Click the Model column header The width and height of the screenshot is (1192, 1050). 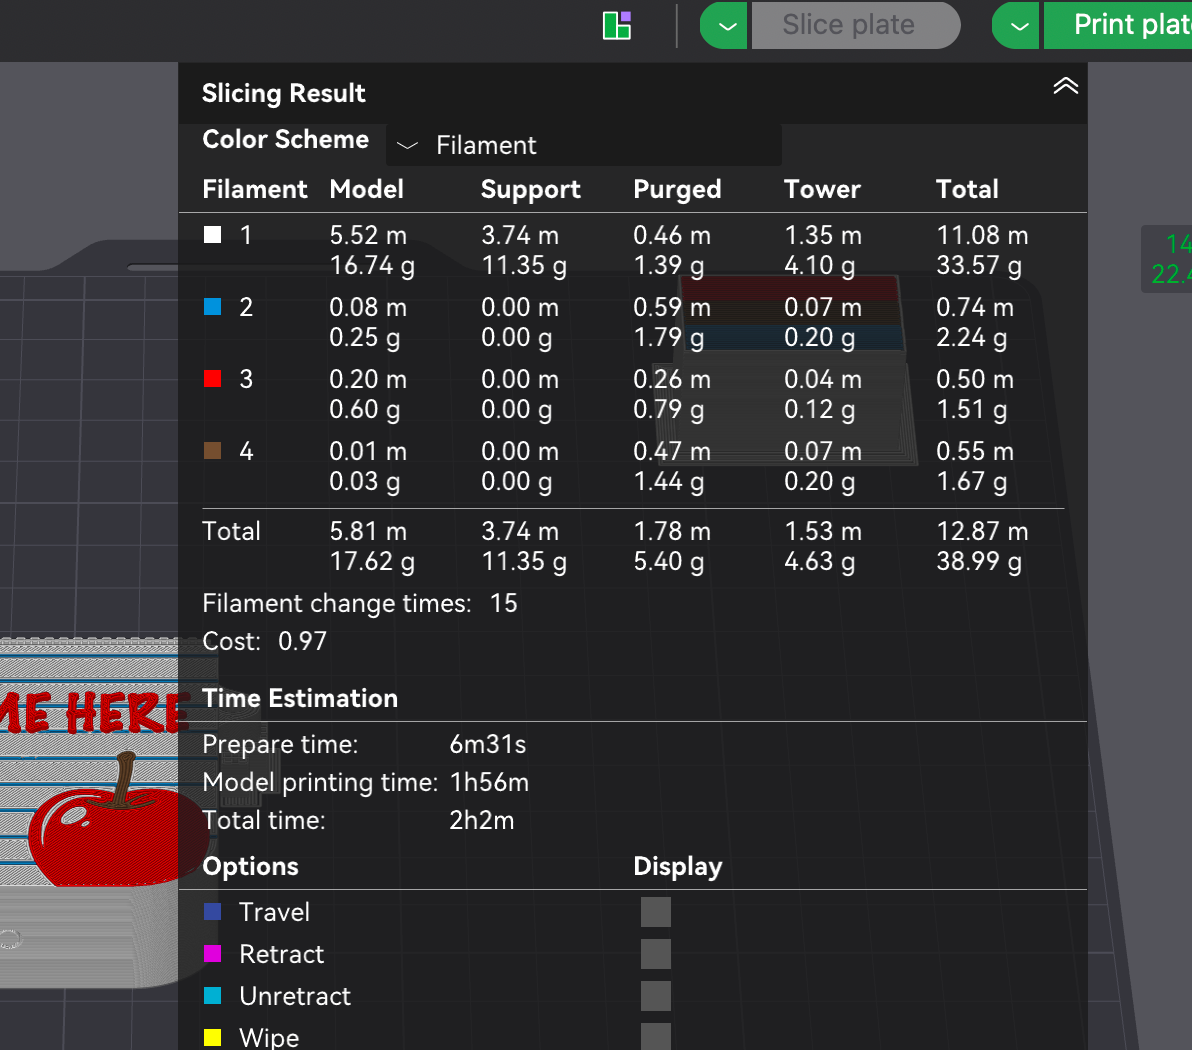tap(366, 189)
